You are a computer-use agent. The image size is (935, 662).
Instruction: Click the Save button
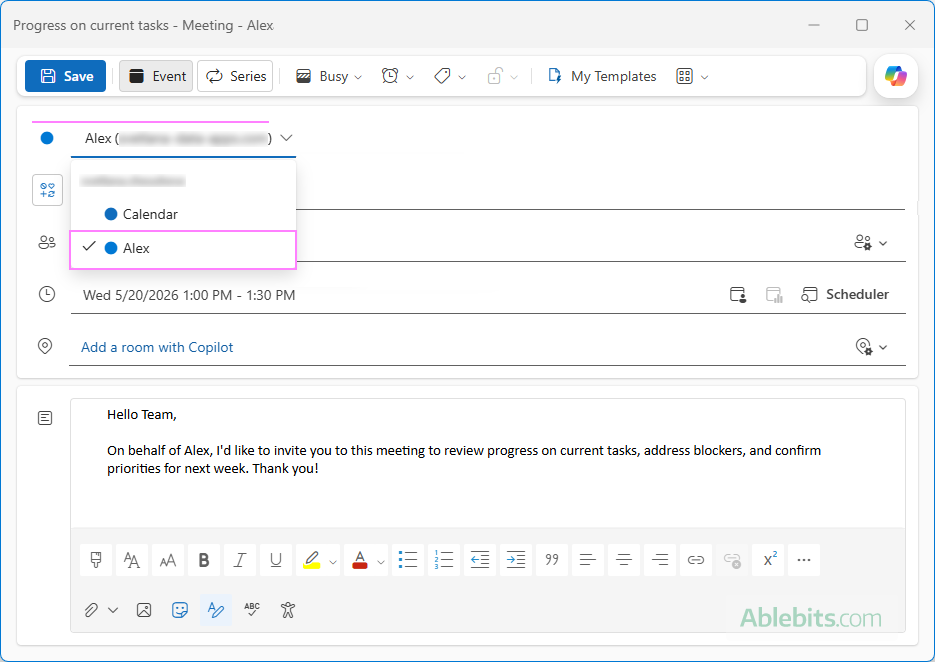tap(66, 76)
